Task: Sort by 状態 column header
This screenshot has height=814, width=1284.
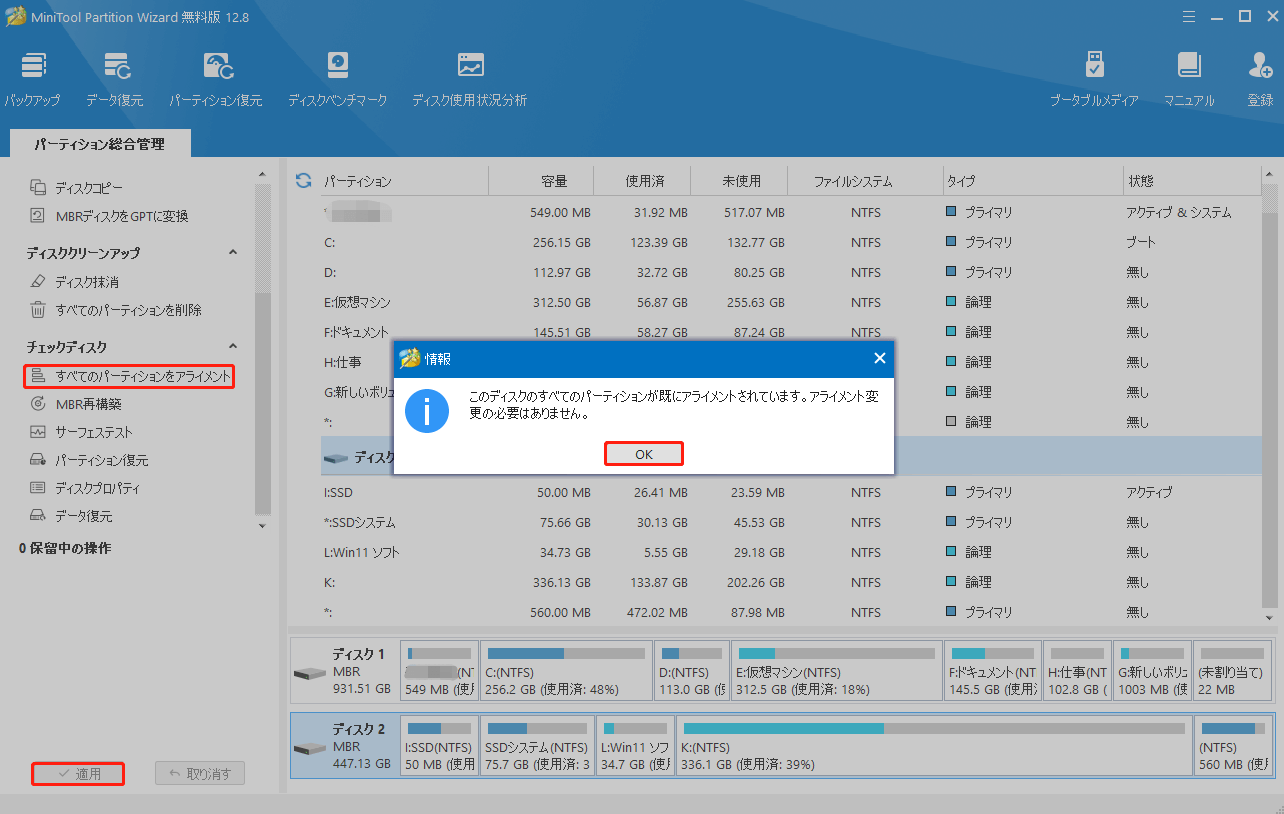Action: click(1190, 181)
